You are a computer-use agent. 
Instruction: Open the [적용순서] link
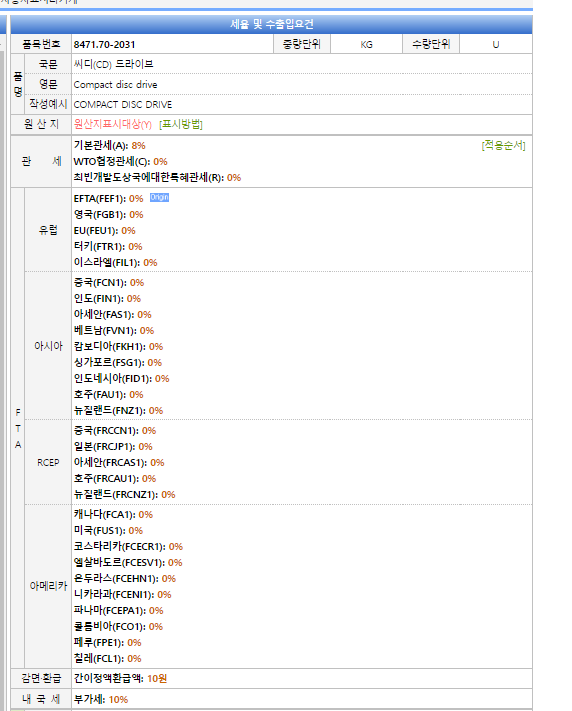503,146
